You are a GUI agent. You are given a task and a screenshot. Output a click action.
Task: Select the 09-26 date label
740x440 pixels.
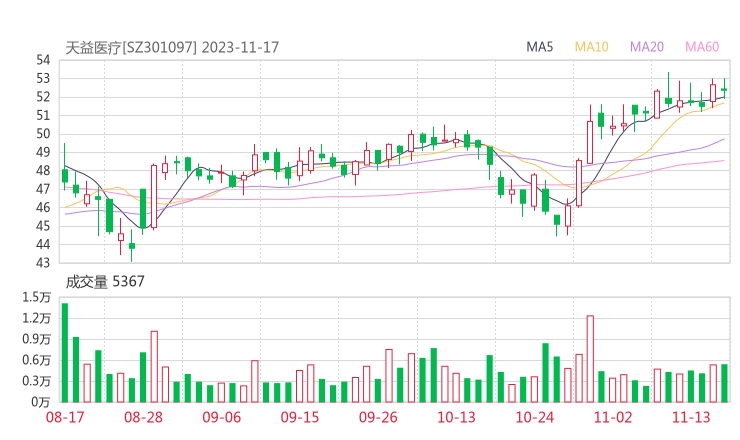378,417
